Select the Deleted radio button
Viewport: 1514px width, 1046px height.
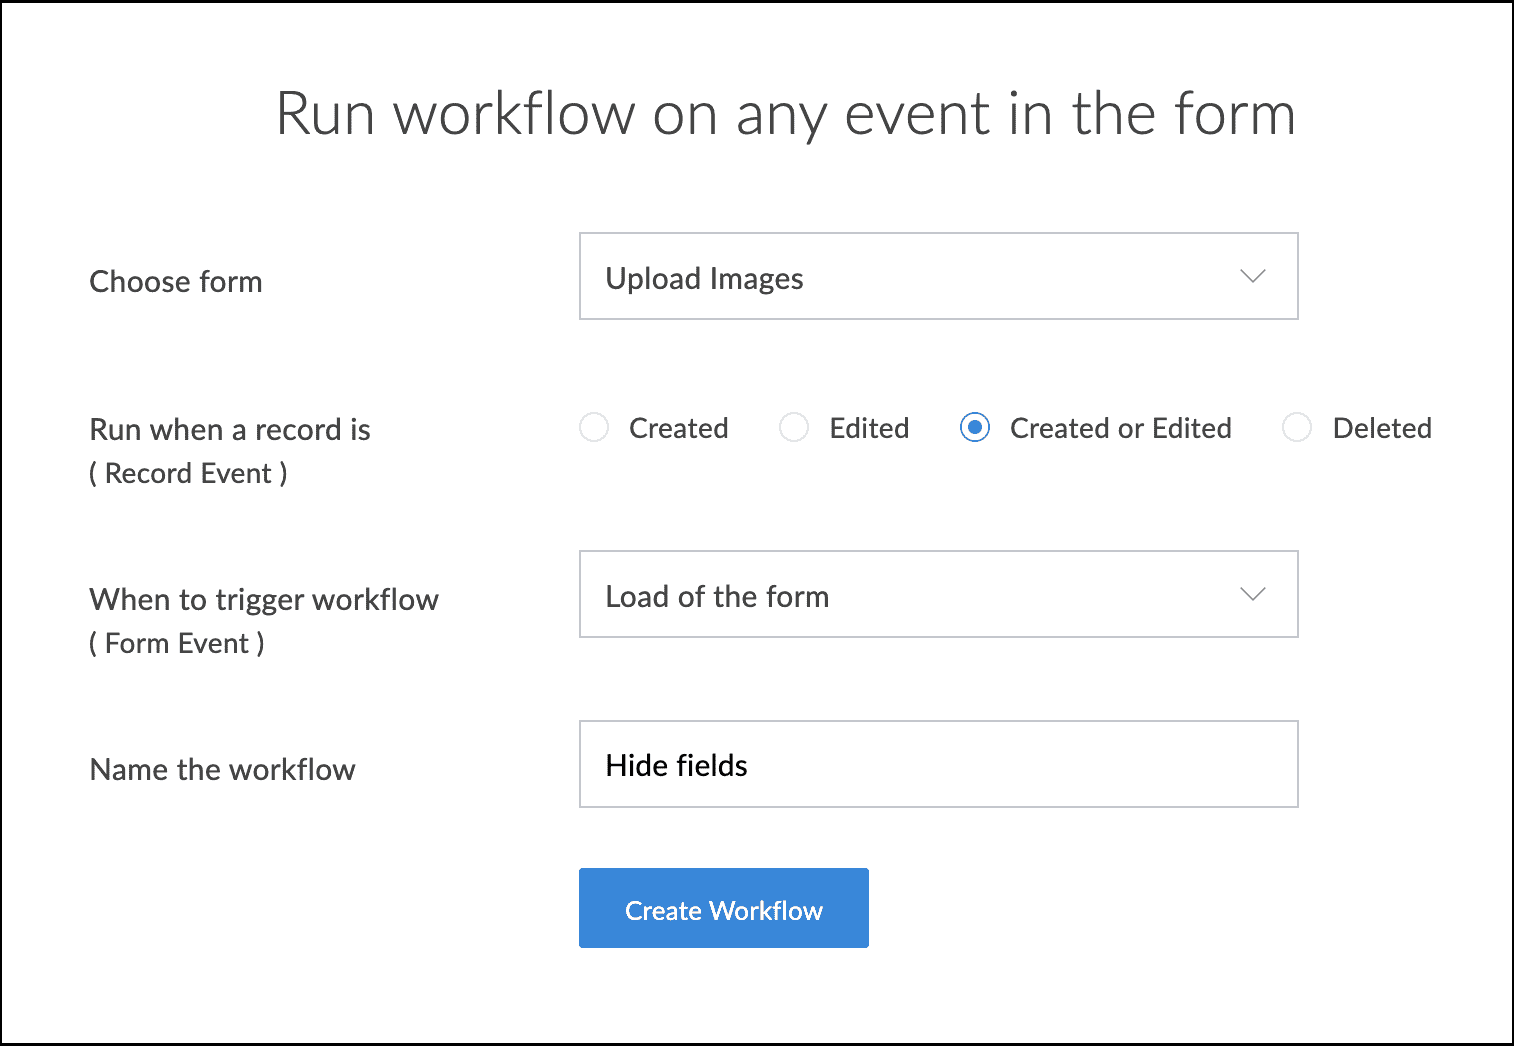(x=1297, y=428)
